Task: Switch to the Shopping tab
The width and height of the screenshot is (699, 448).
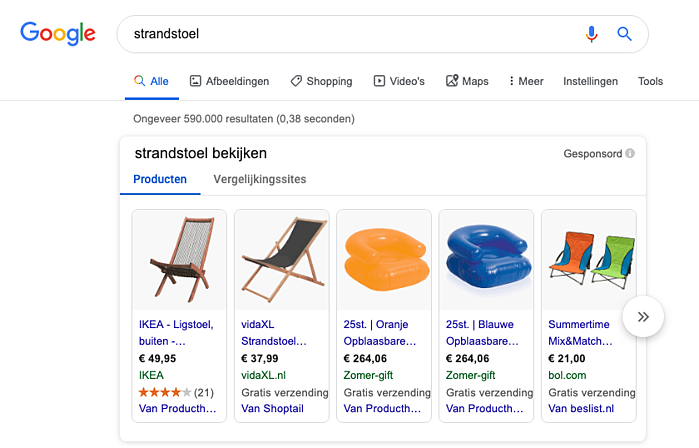Action: click(x=321, y=81)
